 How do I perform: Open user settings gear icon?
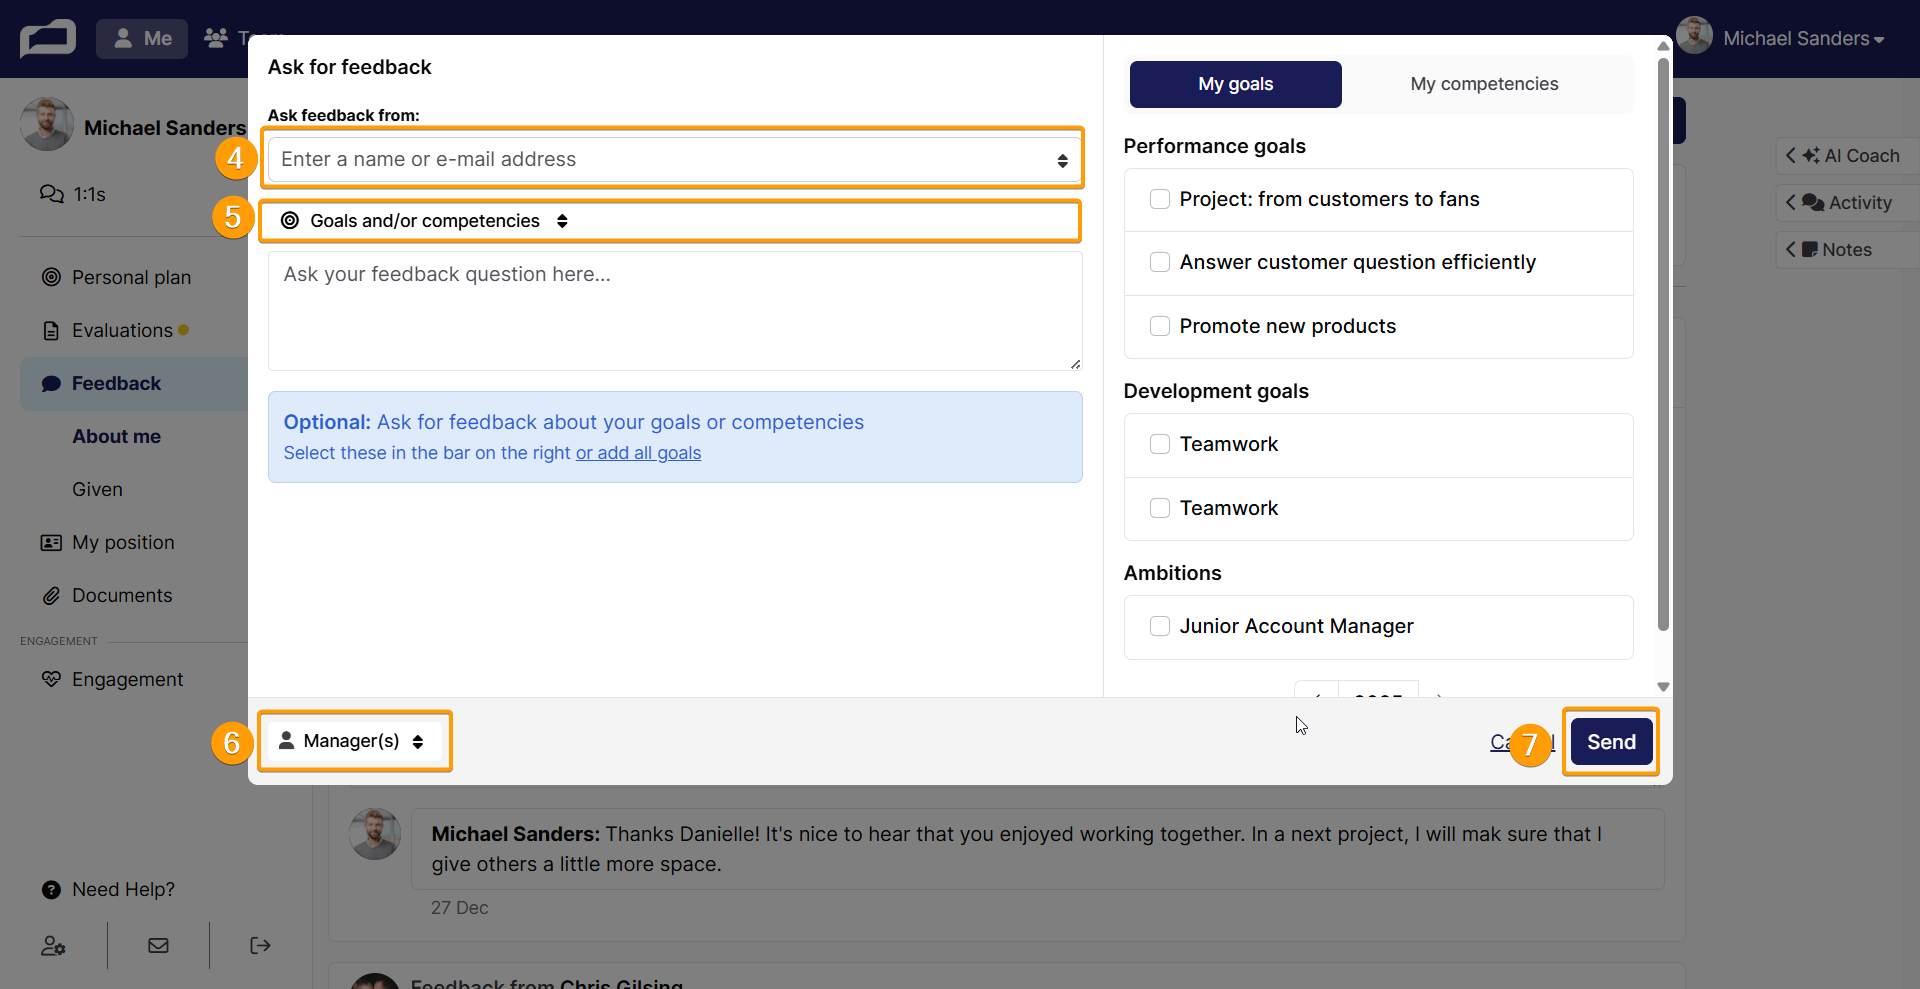(x=53, y=945)
